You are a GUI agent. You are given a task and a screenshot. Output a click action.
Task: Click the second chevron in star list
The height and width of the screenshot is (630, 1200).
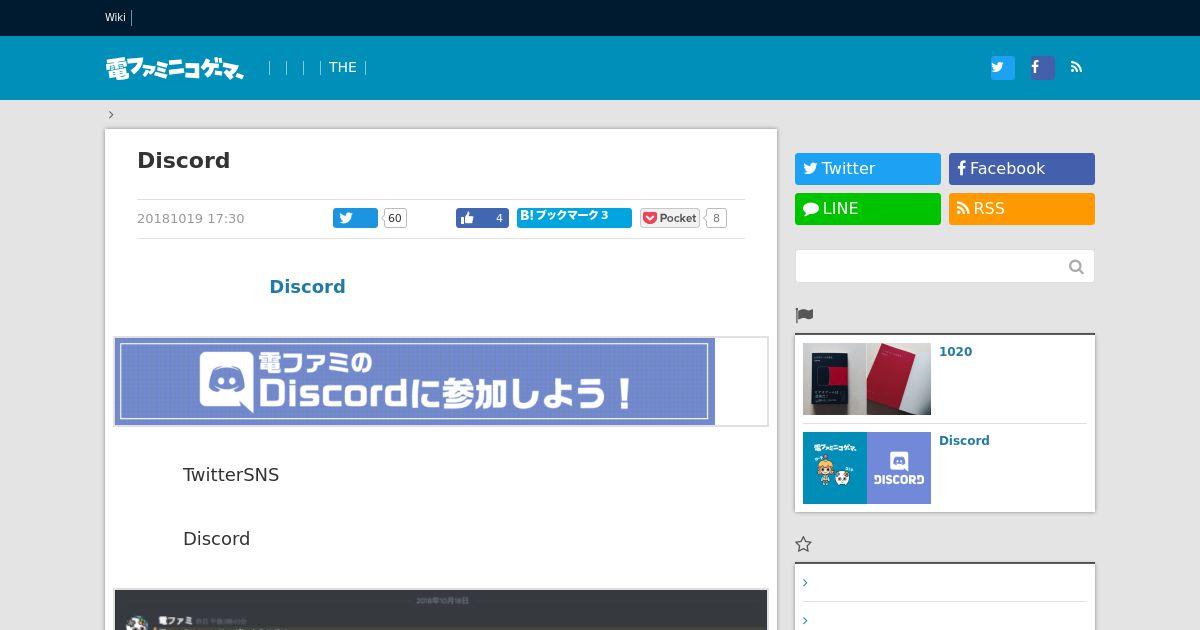(805, 621)
